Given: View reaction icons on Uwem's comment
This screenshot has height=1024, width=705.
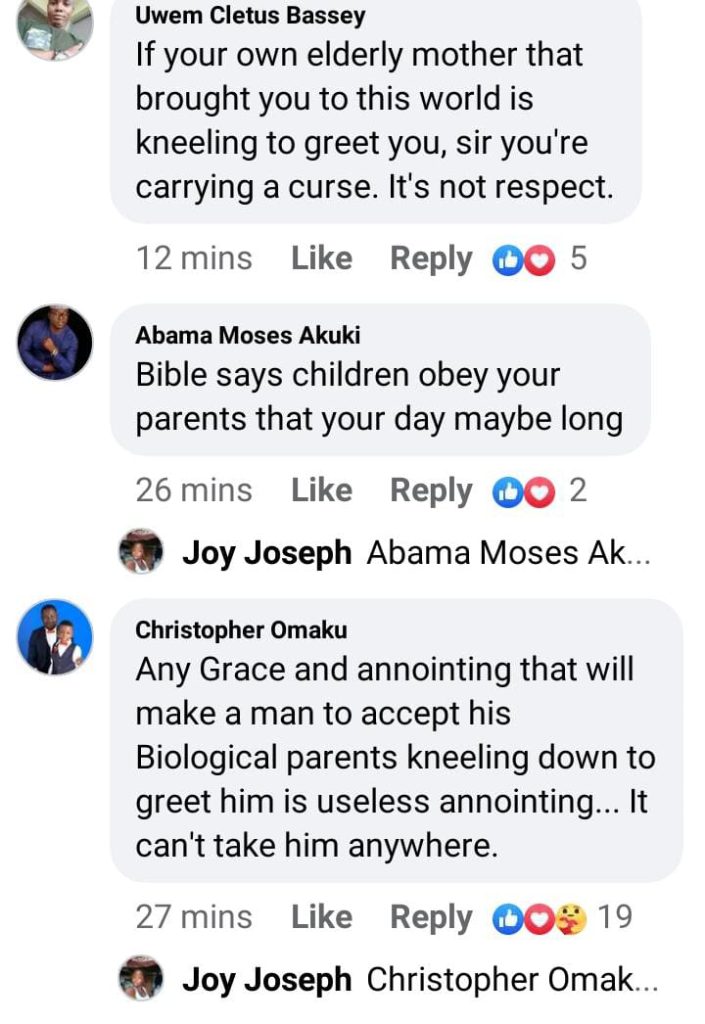Looking at the screenshot, I should click(x=524, y=260).
